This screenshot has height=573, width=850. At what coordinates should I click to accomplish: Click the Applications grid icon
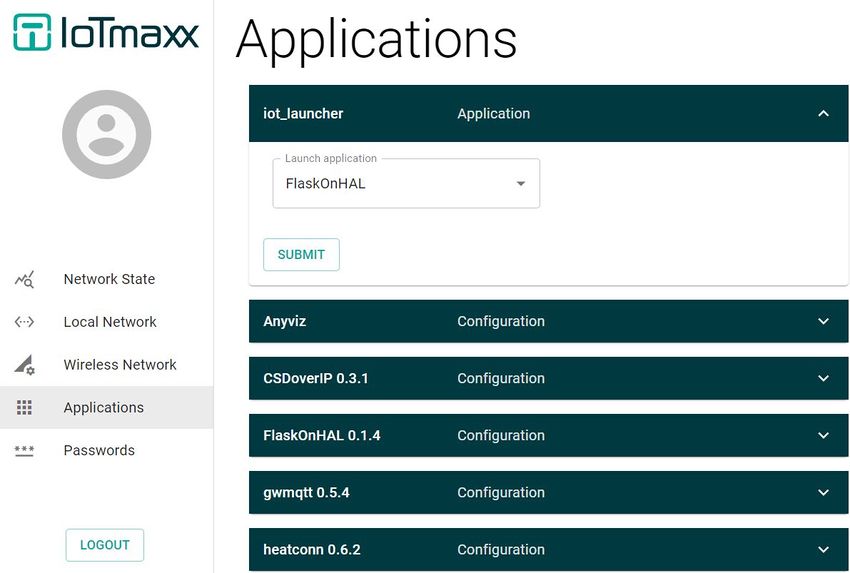(24, 408)
